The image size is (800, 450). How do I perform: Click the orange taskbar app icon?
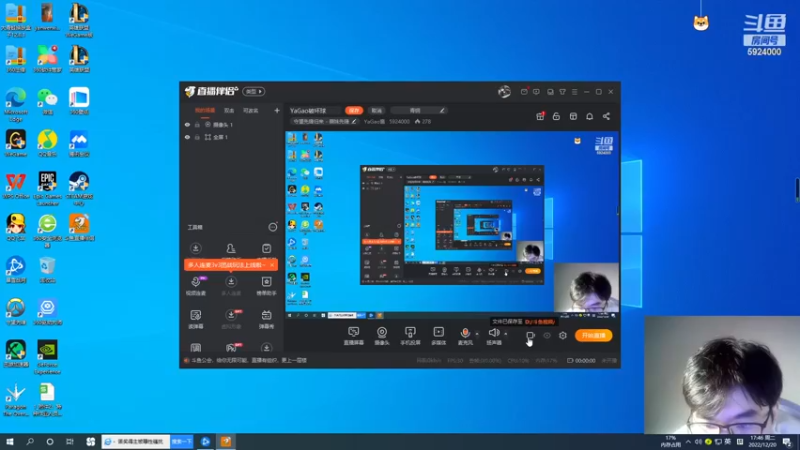tap(226, 441)
